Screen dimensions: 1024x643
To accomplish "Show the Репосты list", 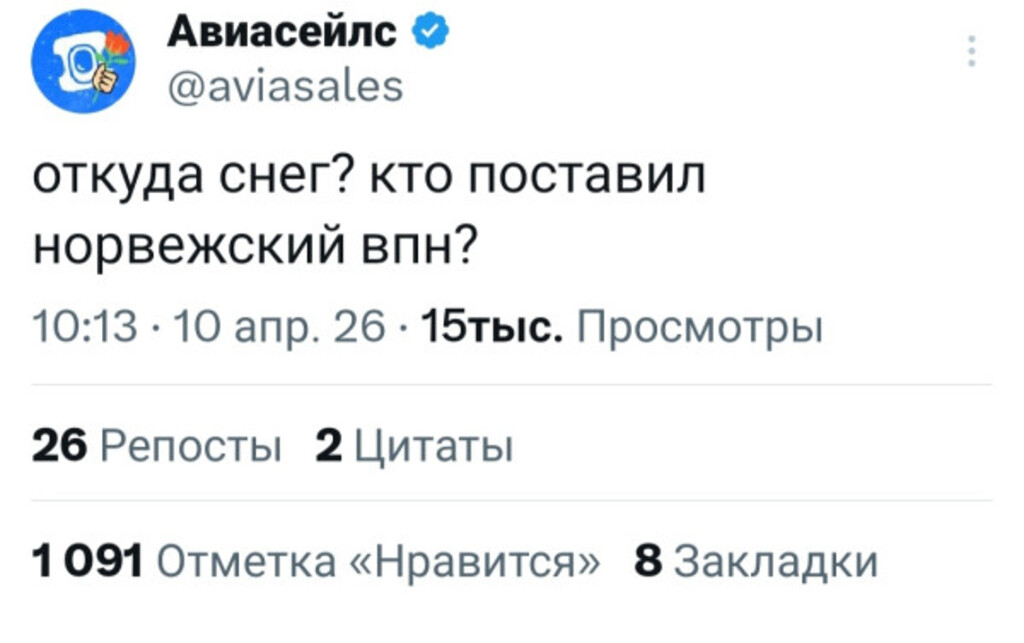I will [187, 444].
